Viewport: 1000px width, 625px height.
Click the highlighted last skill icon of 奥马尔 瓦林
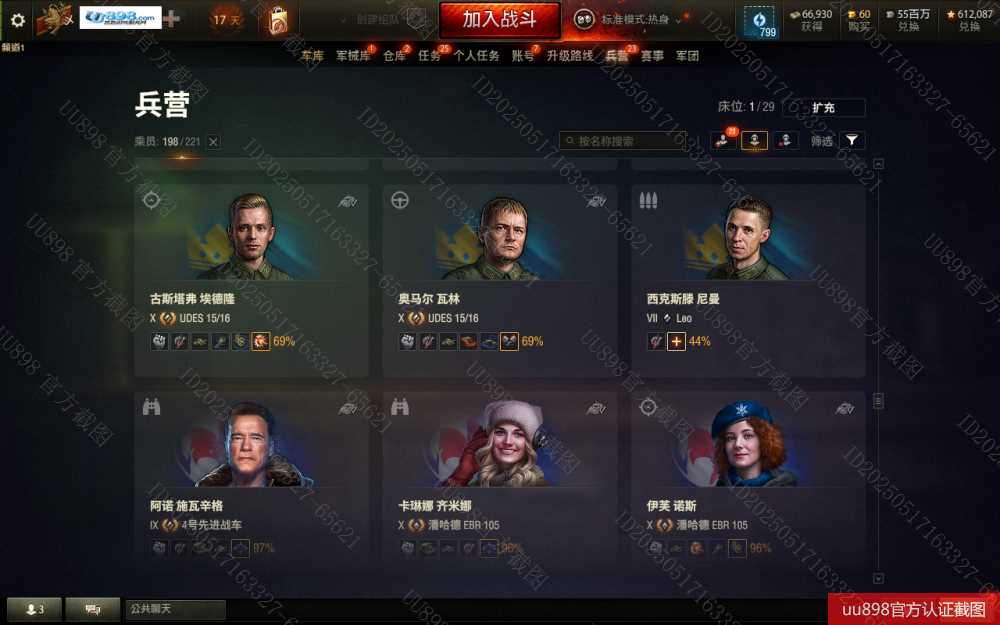click(509, 342)
